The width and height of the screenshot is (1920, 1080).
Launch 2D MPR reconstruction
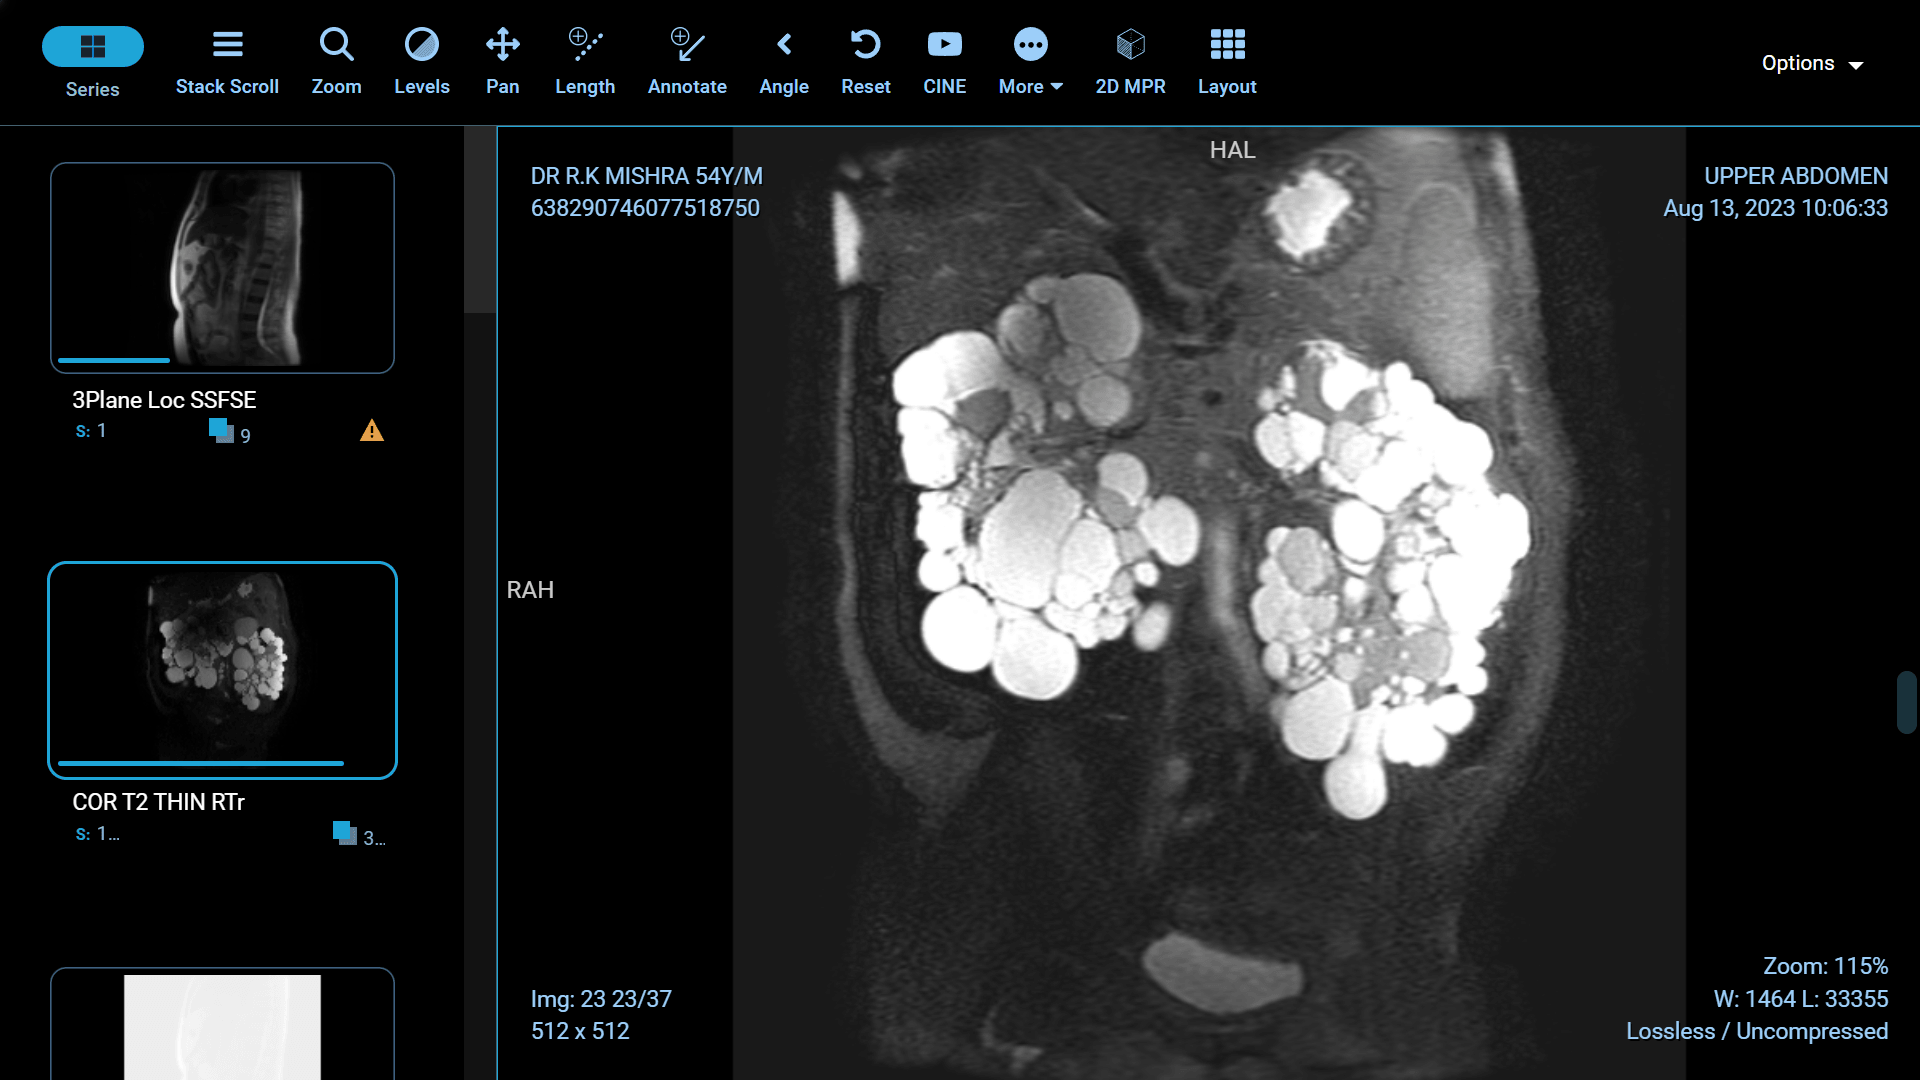pyautogui.click(x=1130, y=60)
